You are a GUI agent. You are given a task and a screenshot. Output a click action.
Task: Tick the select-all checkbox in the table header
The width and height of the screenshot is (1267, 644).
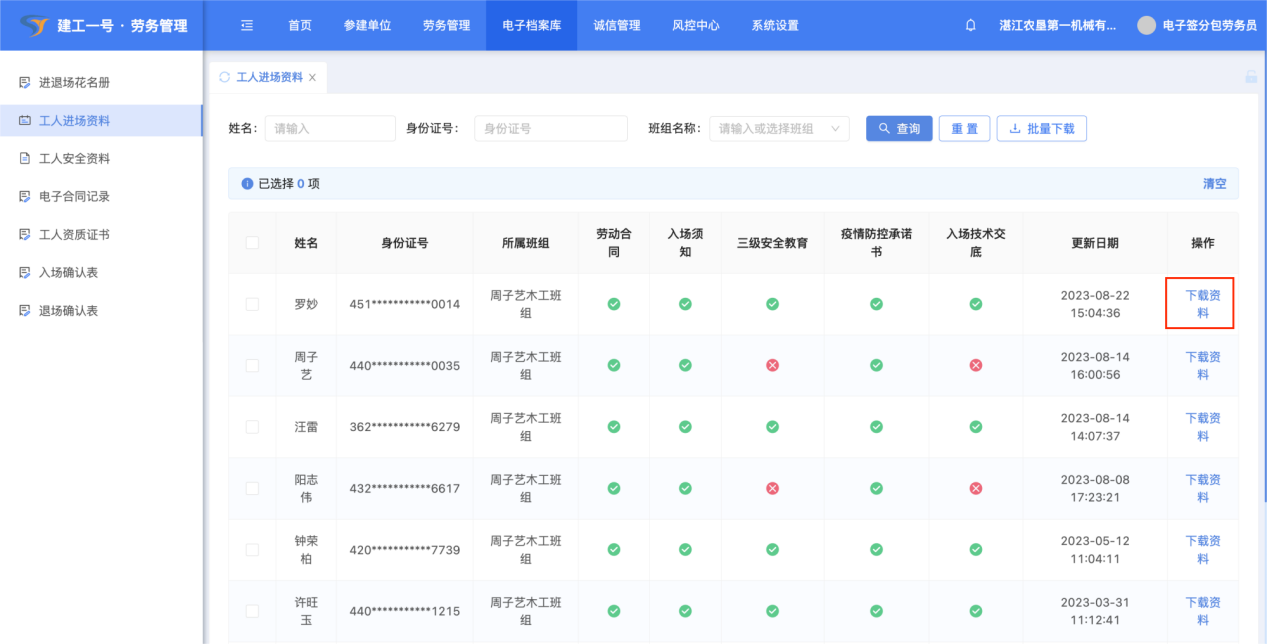pyautogui.click(x=252, y=243)
